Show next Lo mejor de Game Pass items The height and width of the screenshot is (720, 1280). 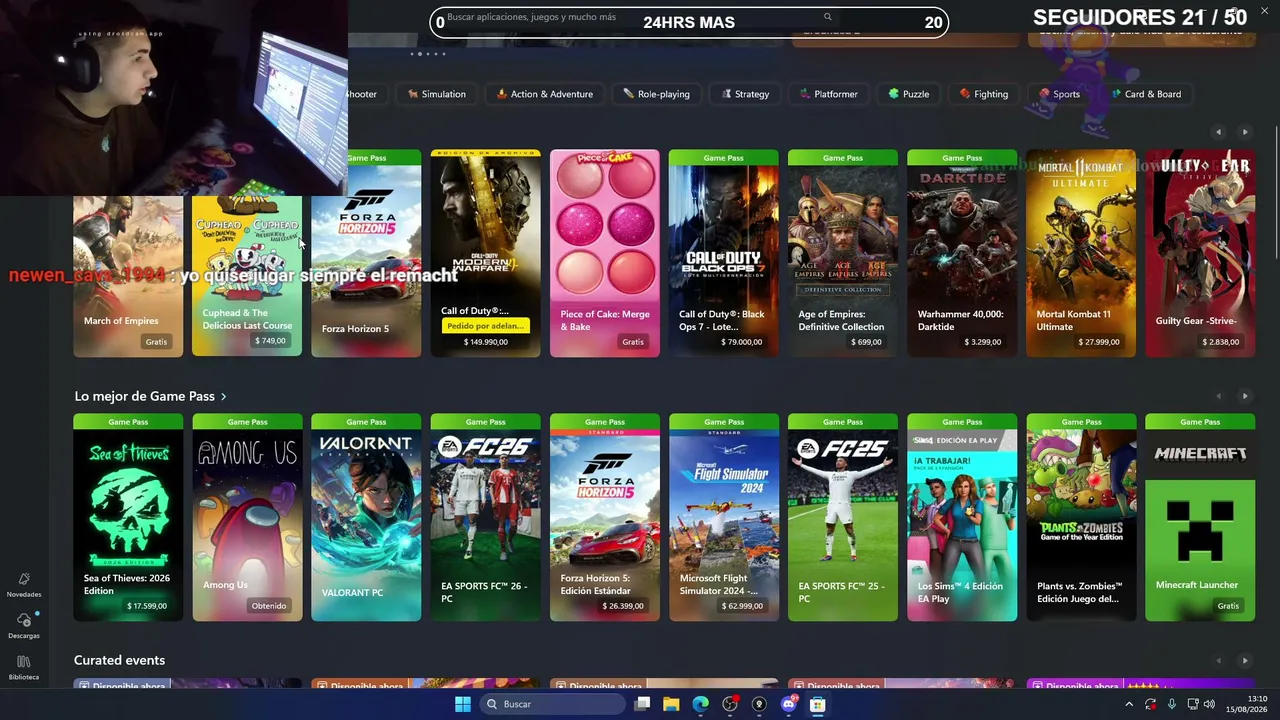point(1245,397)
